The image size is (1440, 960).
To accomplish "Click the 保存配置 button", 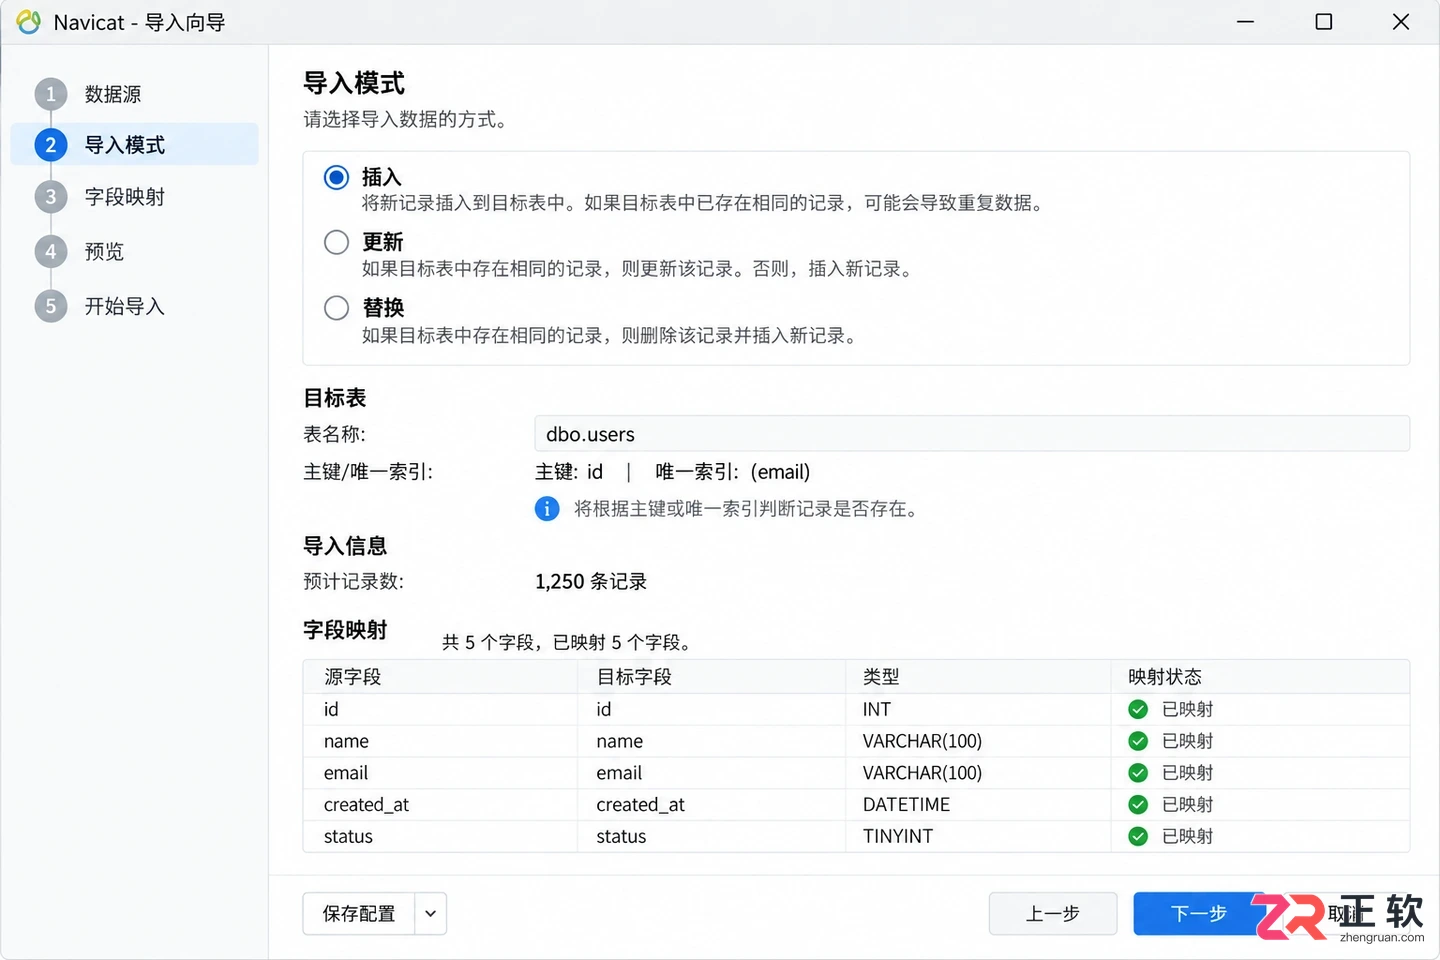I will tap(359, 914).
